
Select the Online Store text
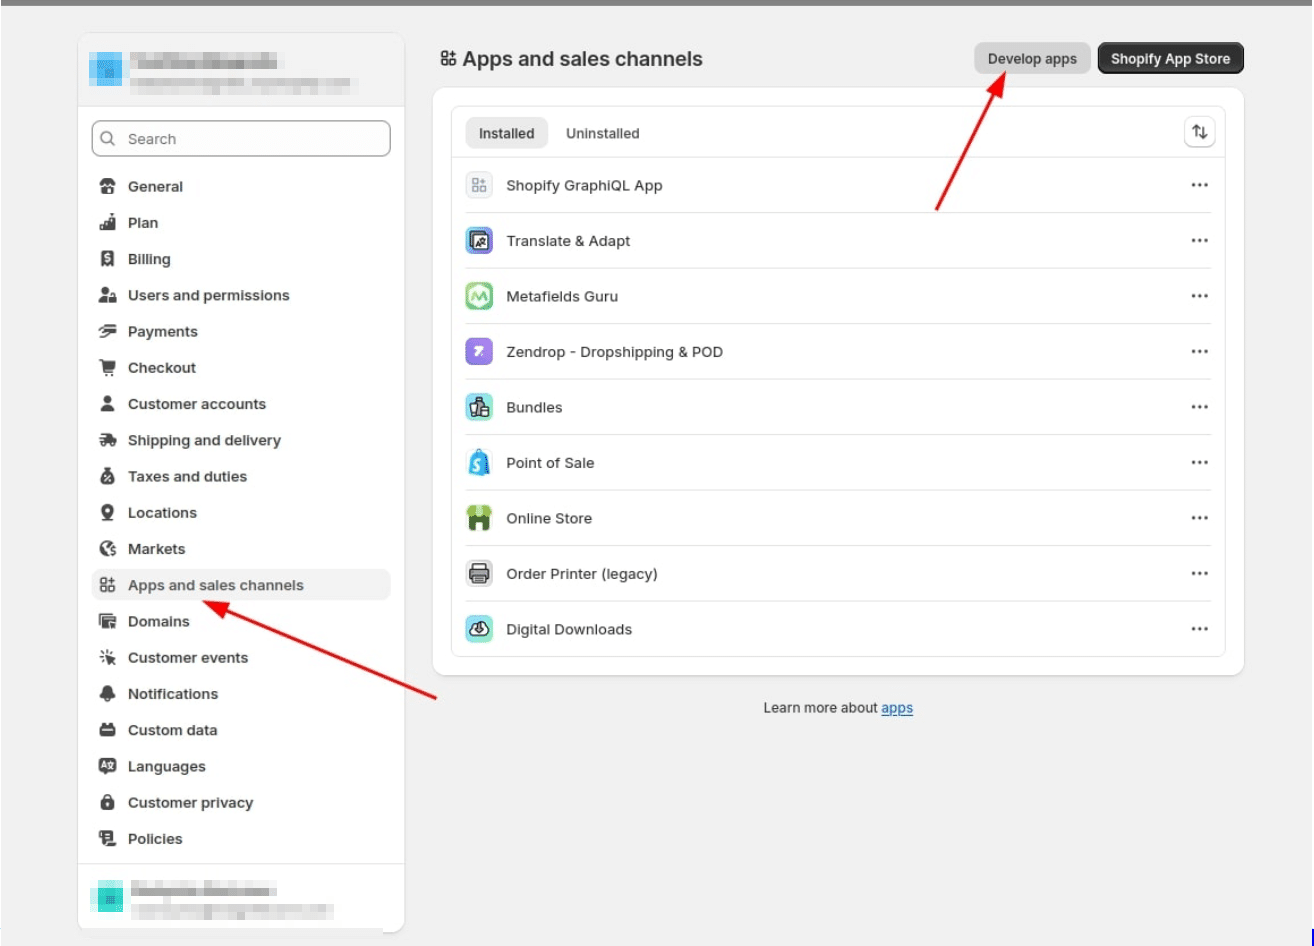pyautogui.click(x=549, y=518)
